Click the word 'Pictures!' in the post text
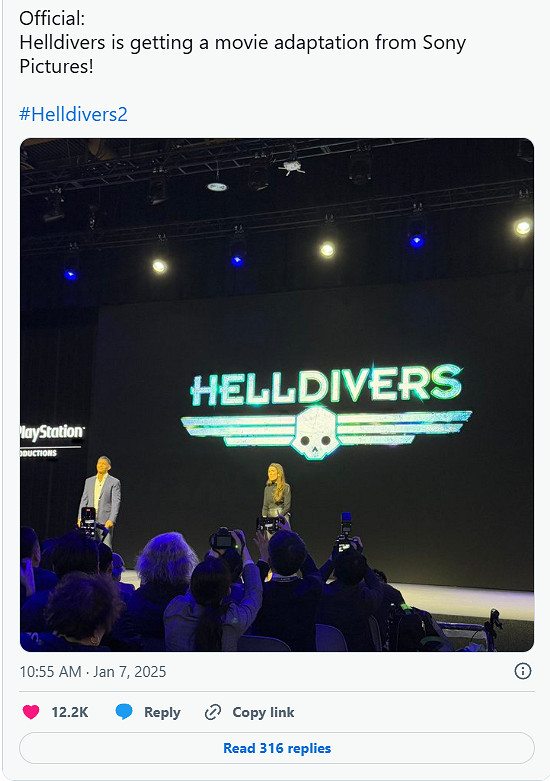Image resolution: width=550 pixels, height=781 pixels. tap(56, 66)
